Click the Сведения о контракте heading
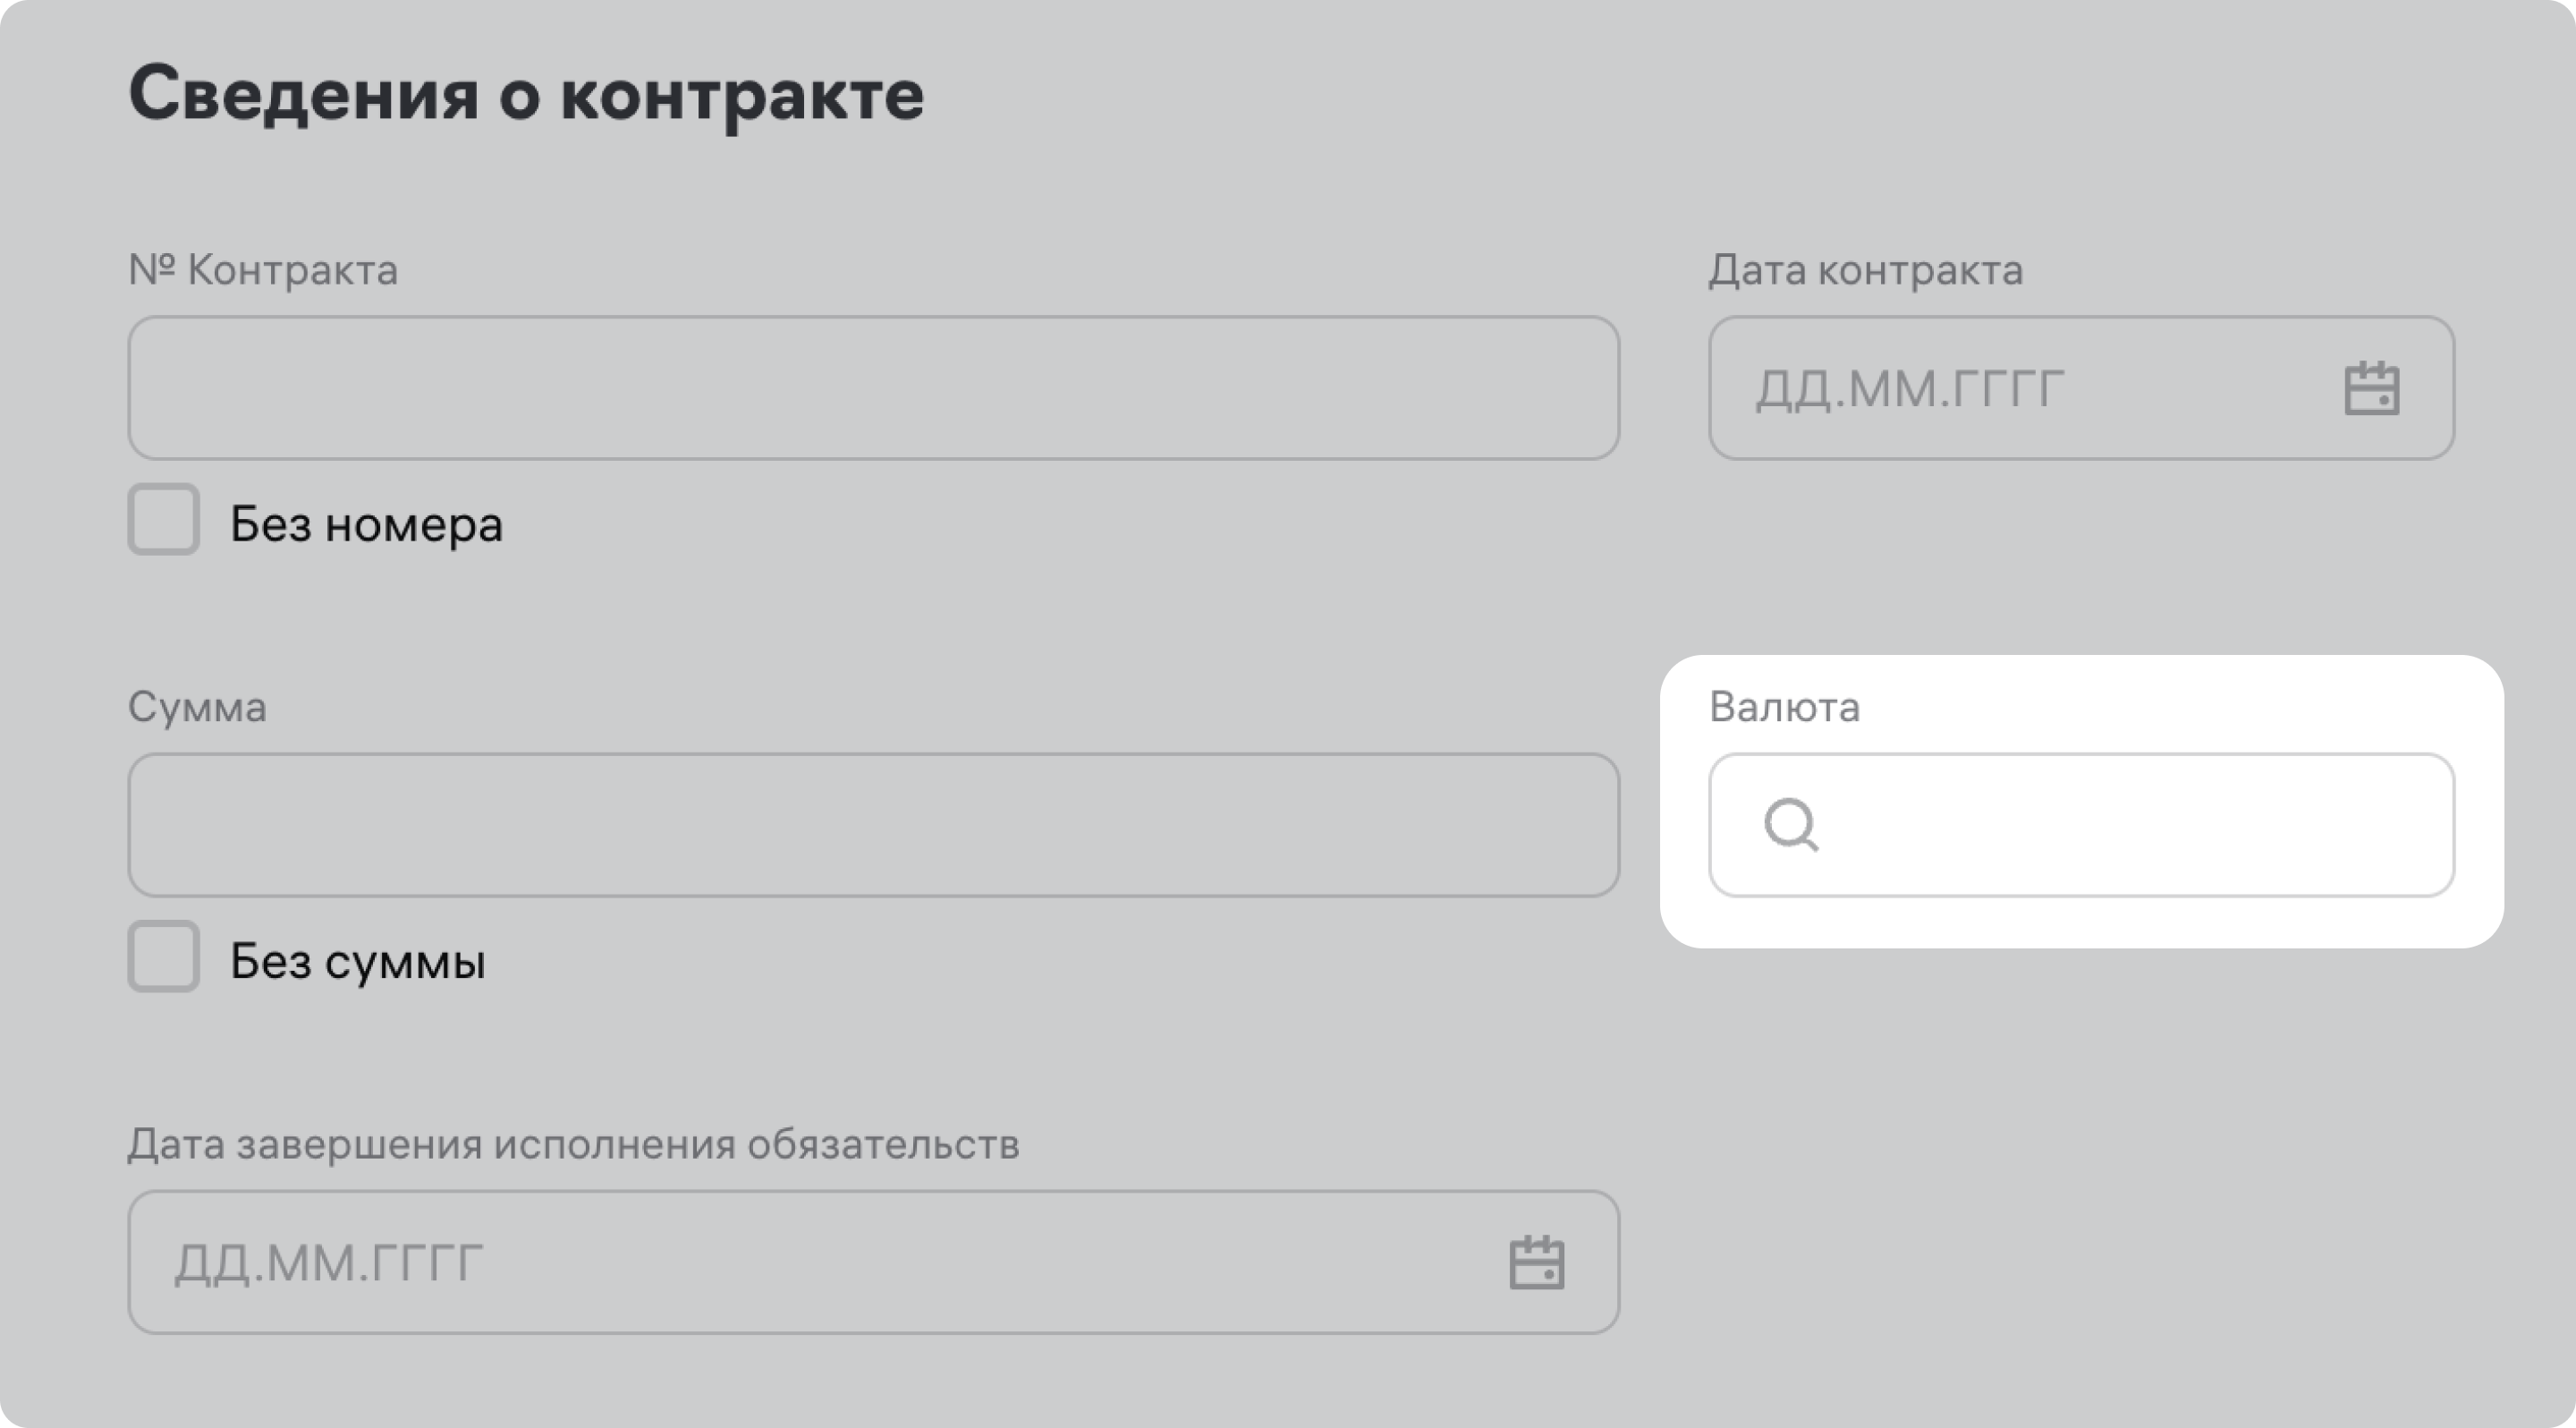This screenshot has height=1428, width=2576. (x=526, y=94)
